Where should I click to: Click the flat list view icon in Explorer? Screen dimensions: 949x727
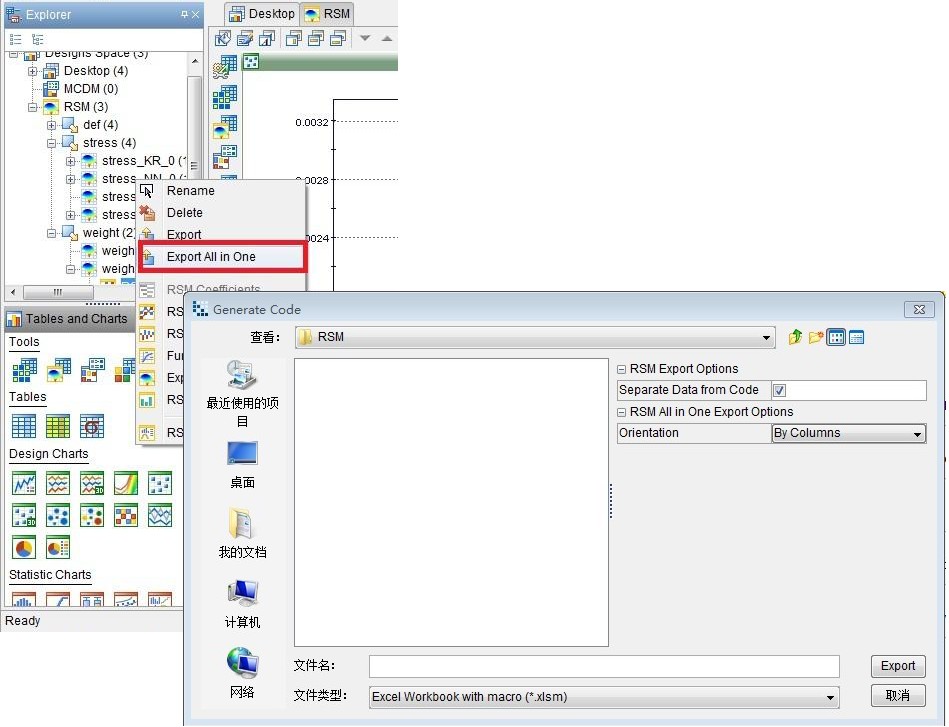[16, 39]
